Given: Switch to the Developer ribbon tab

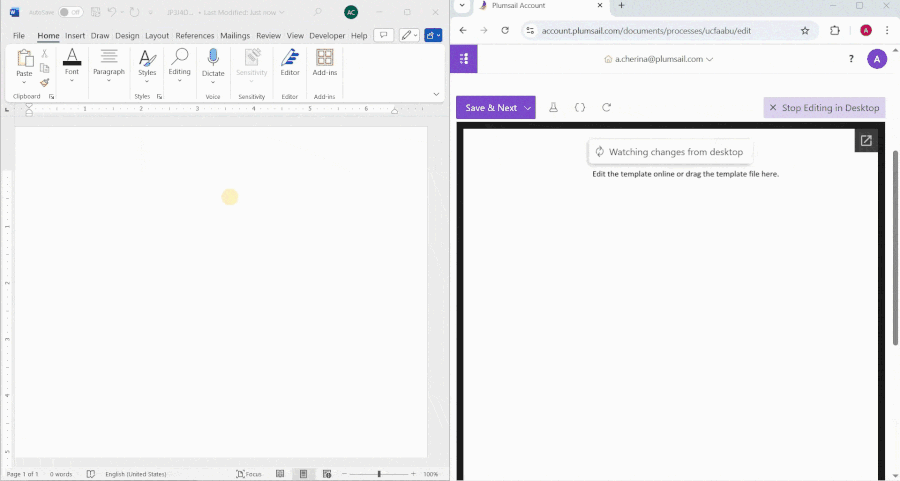Looking at the screenshot, I should 327,35.
